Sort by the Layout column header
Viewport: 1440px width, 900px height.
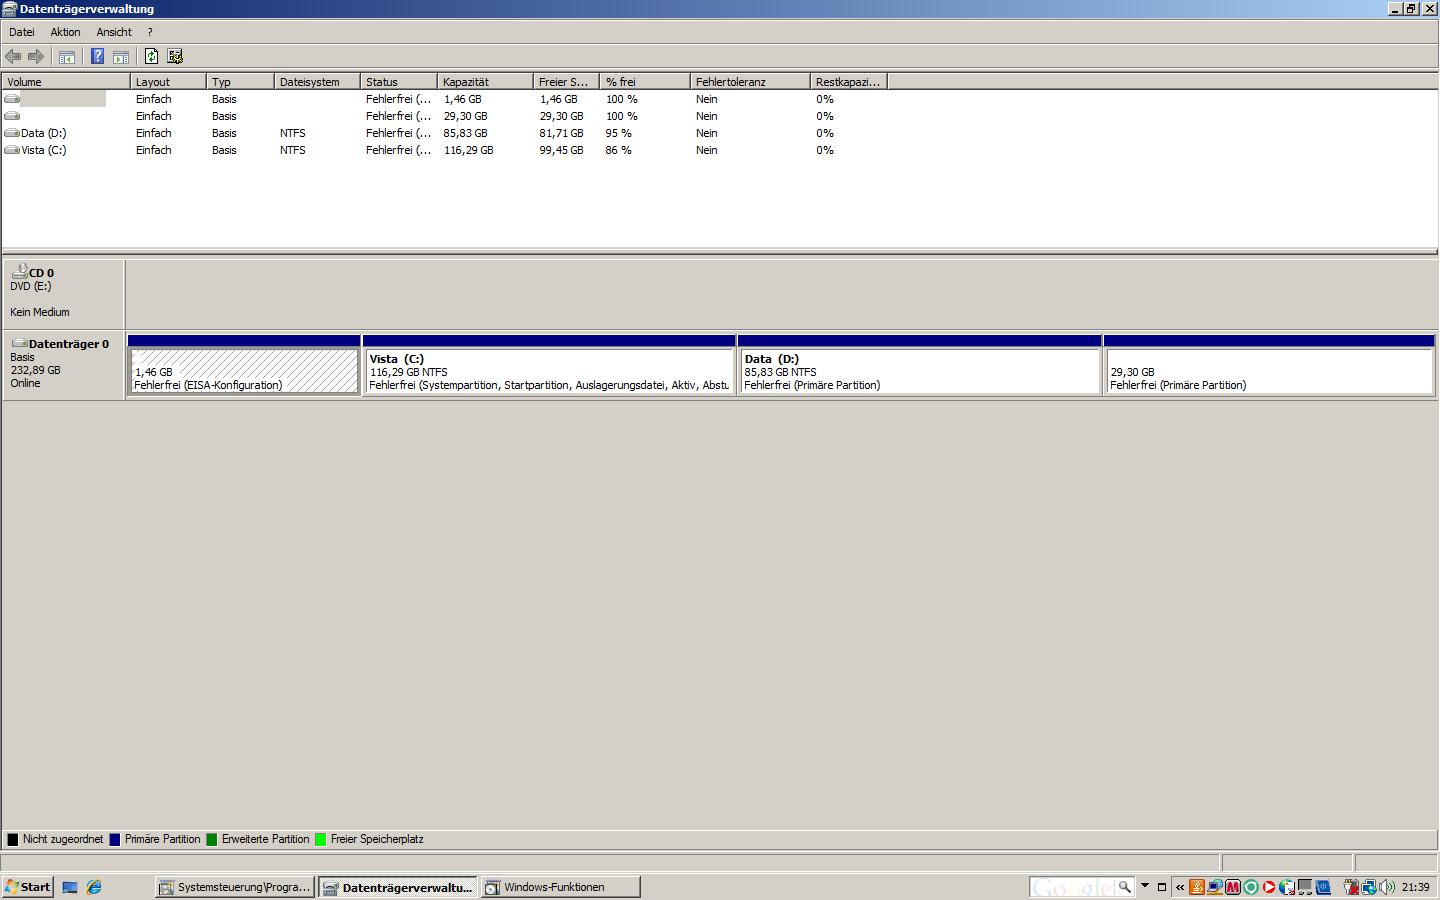(x=168, y=82)
